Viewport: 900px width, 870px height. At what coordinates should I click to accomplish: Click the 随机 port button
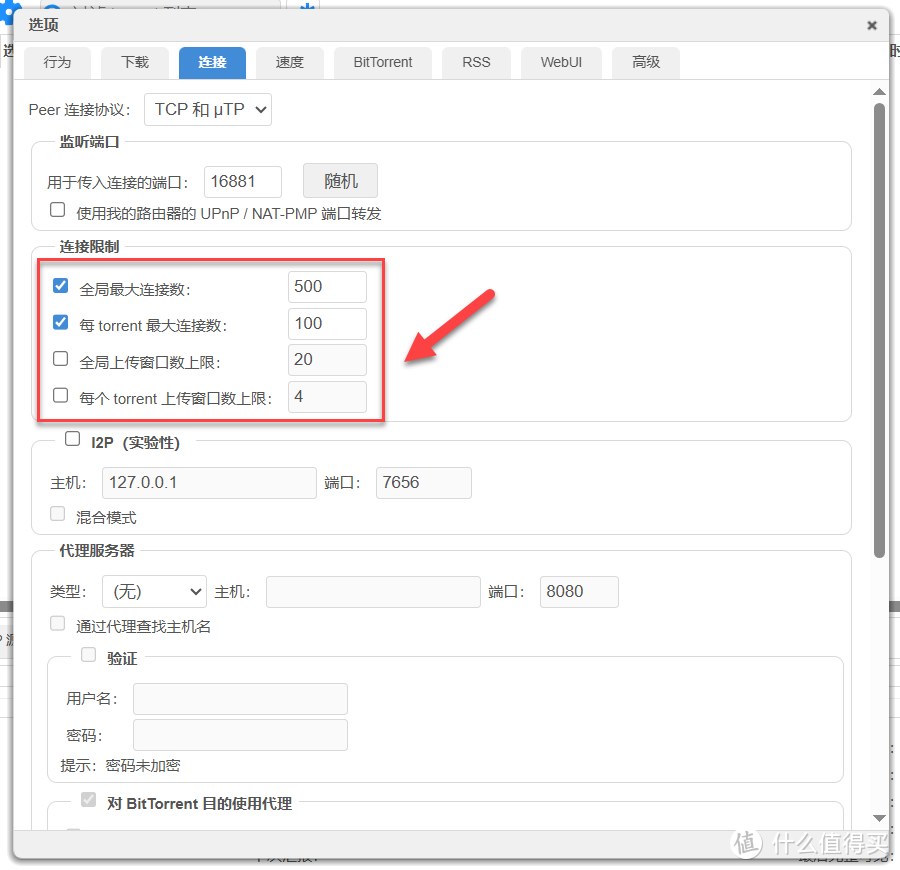pyautogui.click(x=340, y=181)
